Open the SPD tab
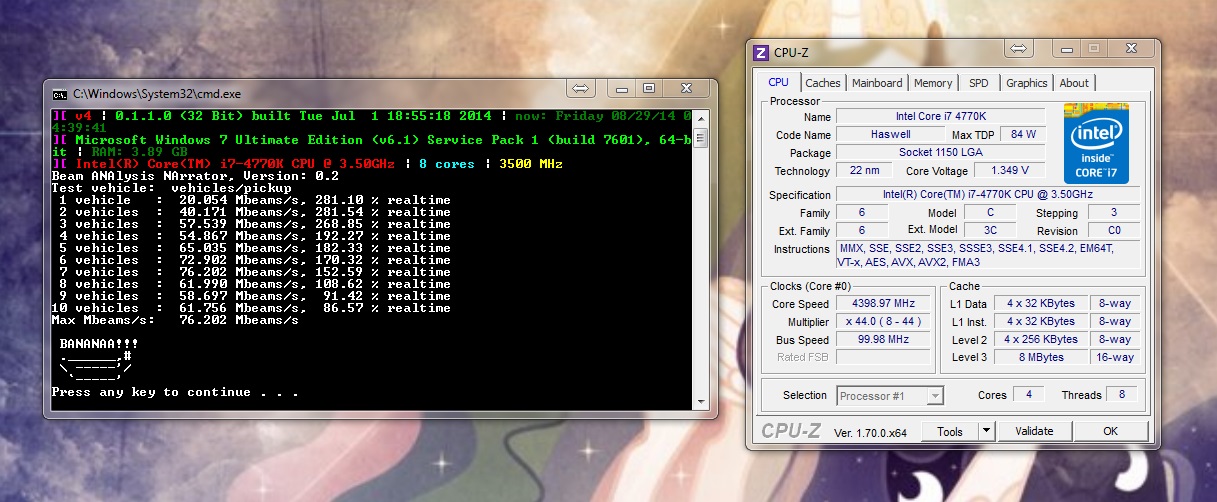Image resolution: width=1217 pixels, height=502 pixels. tap(979, 83)
